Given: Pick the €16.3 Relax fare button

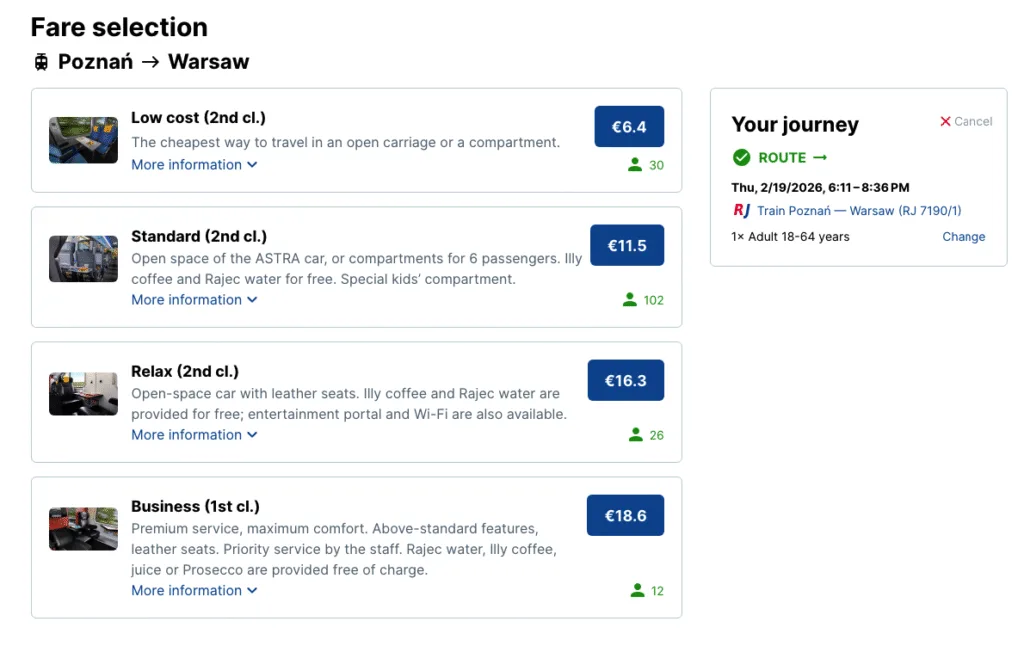Looking at the screenshot, I should 625,380.
